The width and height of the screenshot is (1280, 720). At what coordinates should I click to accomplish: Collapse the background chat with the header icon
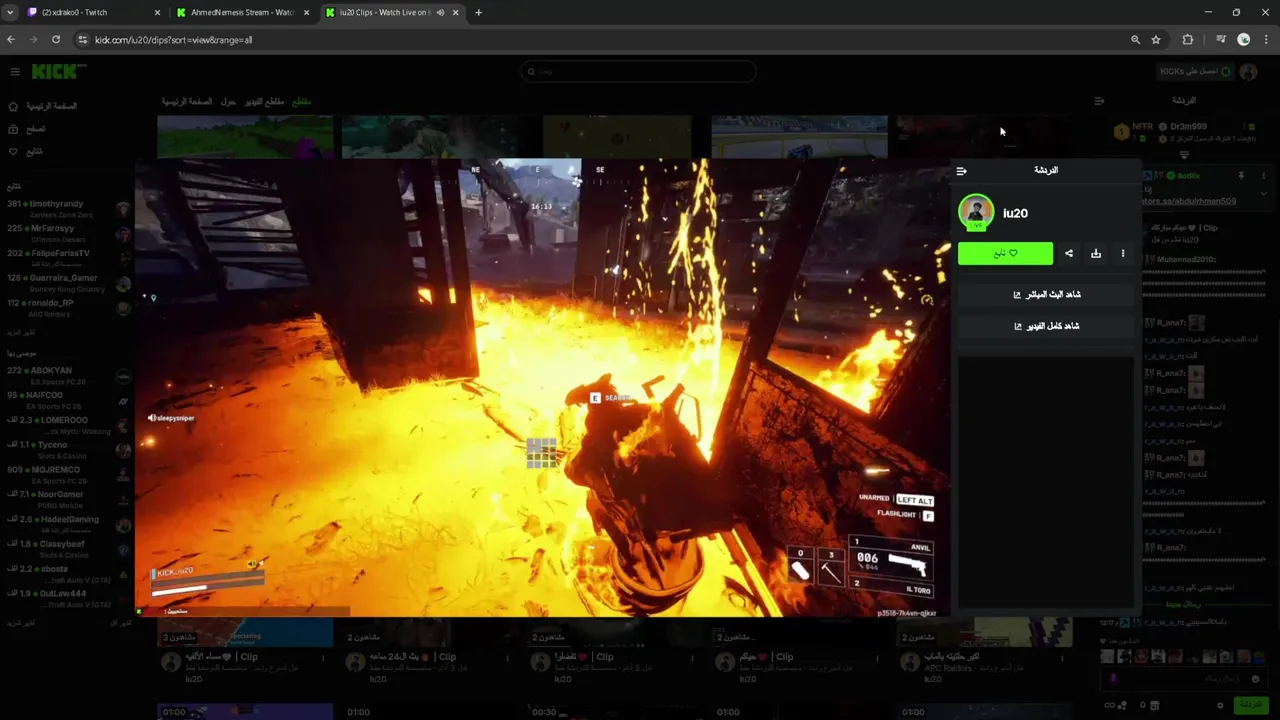pos(1099,101)
